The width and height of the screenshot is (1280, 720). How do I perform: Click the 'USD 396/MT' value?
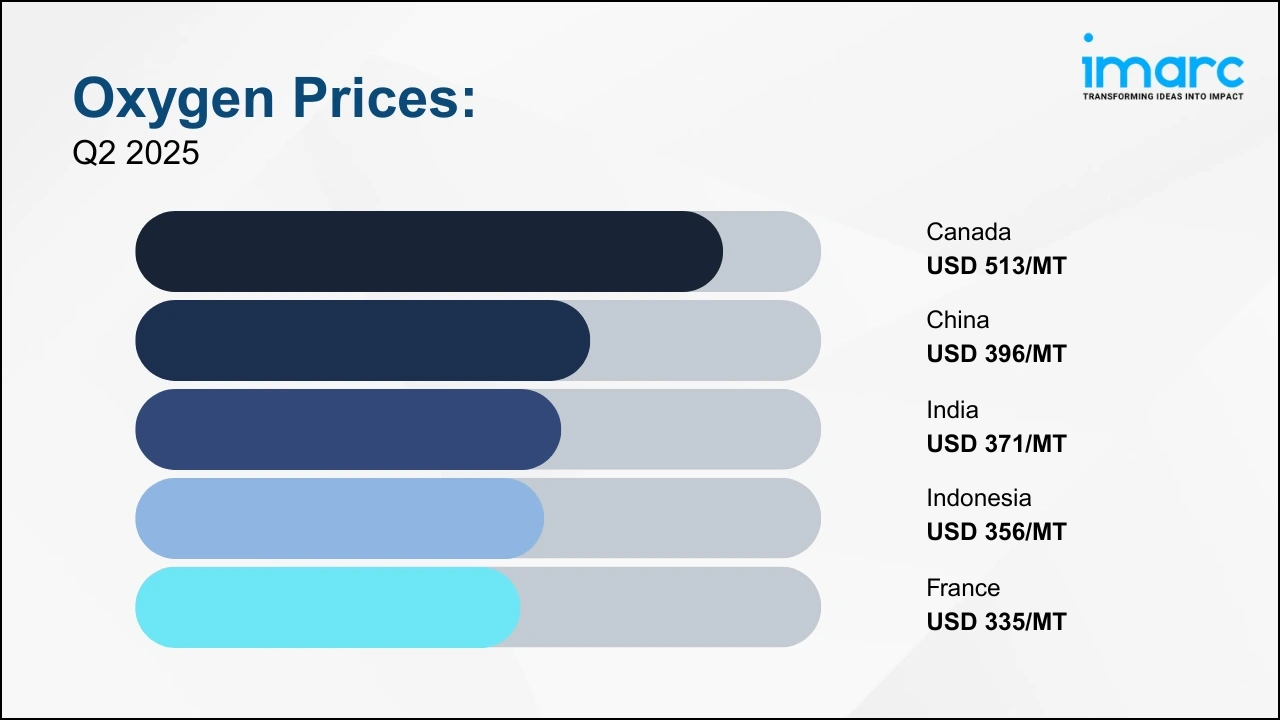pos(996,354)
